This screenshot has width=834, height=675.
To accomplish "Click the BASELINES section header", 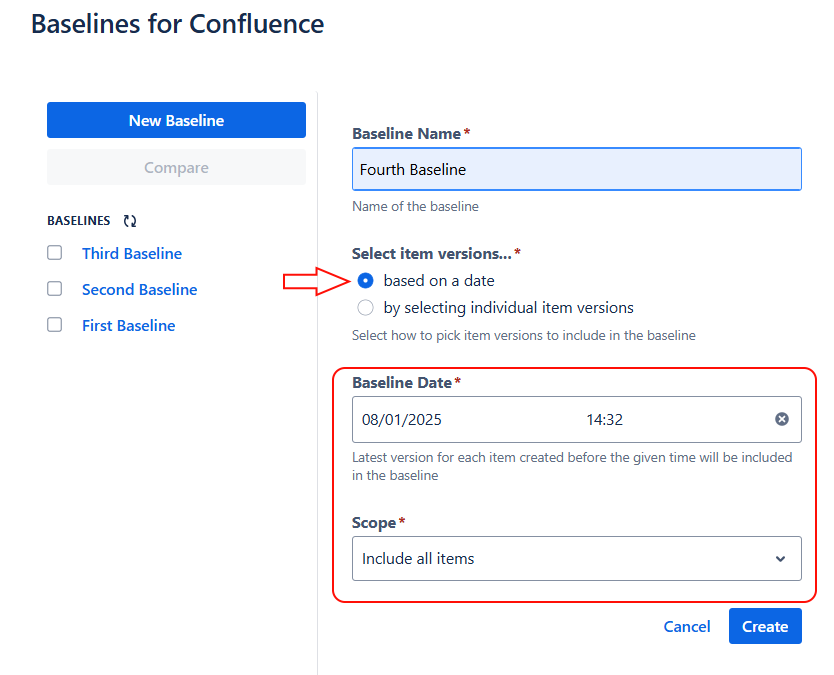I will [79, 220].
